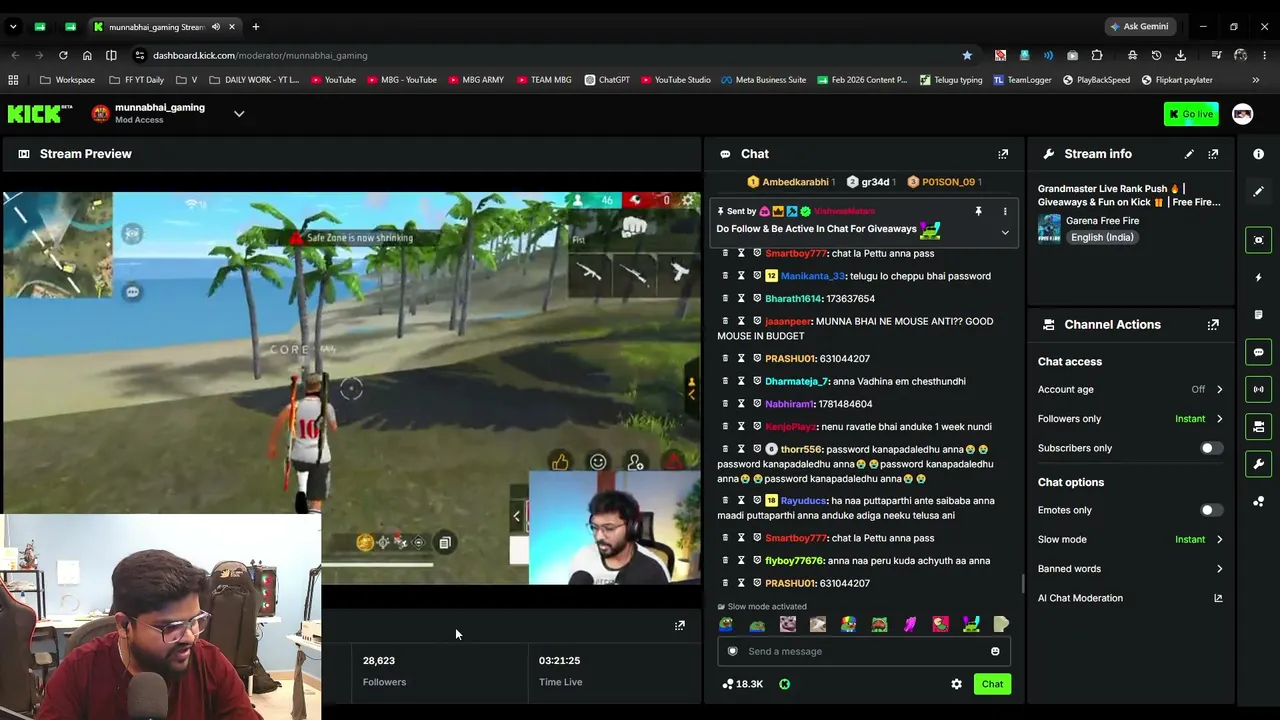Toggle Emotes only chat switch
The width and height of the screenshot is (1280, 720).
pyautogui.click(x=1211, y=510)
